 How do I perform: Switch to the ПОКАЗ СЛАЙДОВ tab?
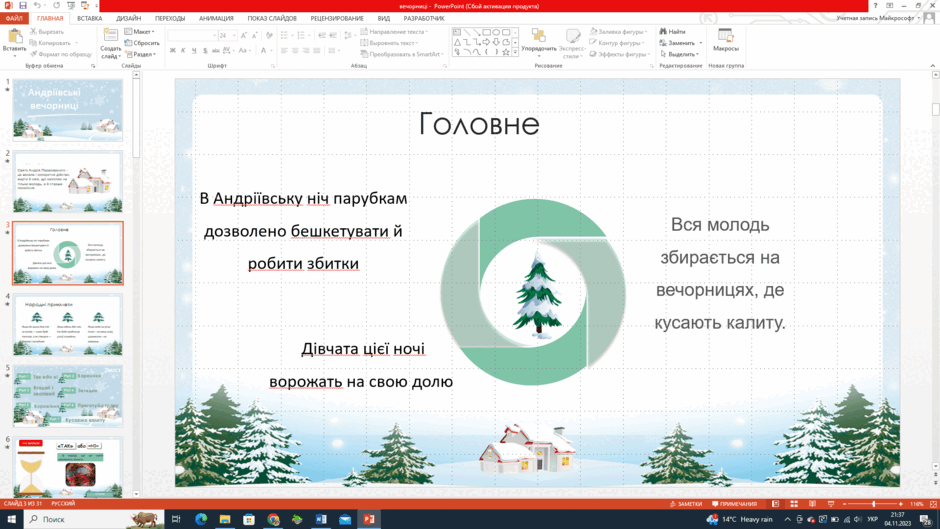point(272,18)
